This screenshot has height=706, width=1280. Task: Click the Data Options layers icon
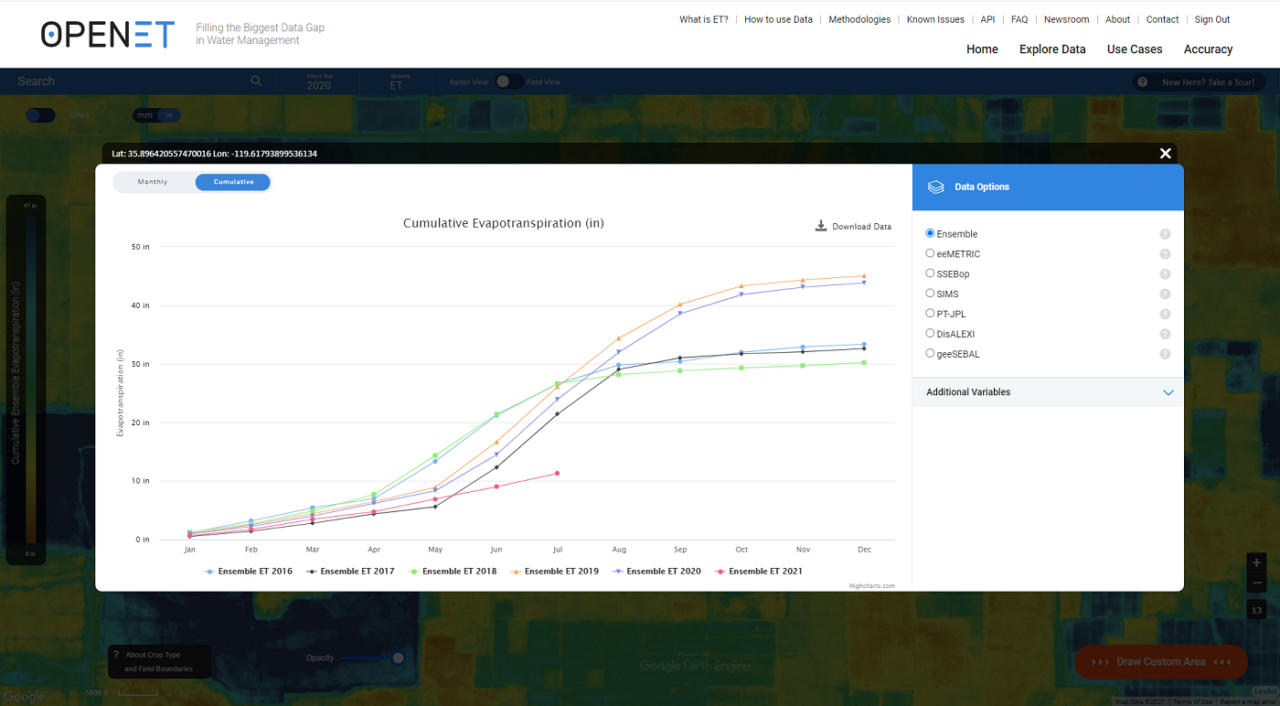coord(935,187)
